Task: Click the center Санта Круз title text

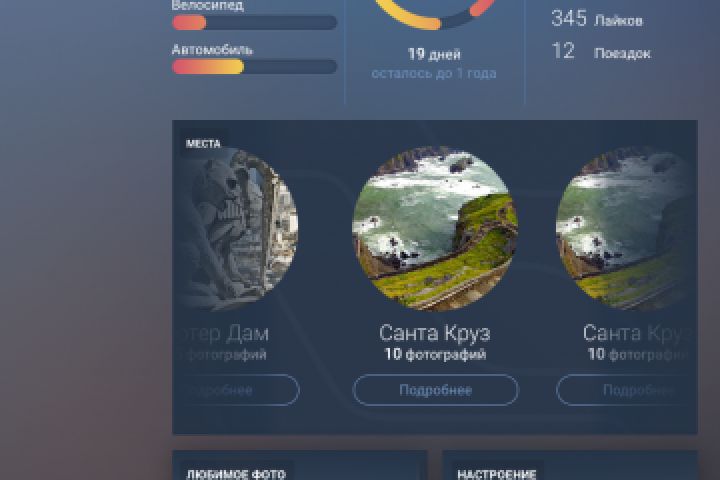Action: point(435,333)
